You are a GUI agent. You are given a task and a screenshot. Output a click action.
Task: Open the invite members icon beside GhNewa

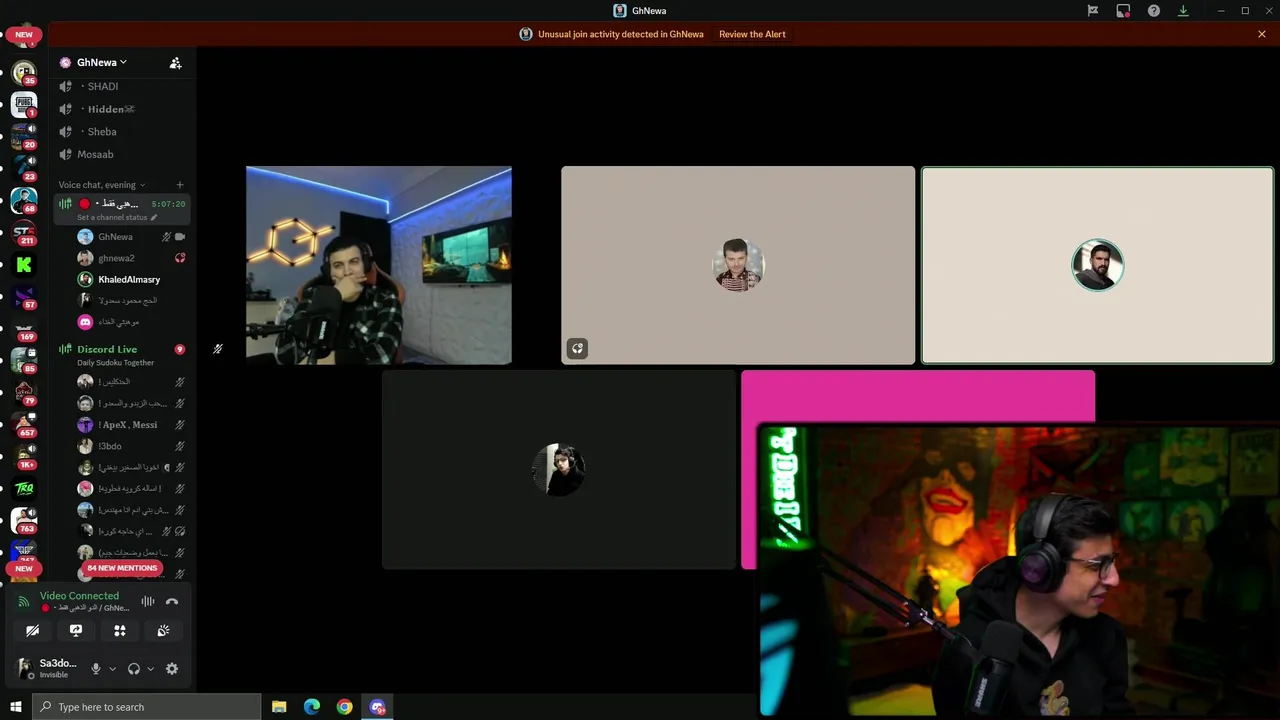coord(176,62)
